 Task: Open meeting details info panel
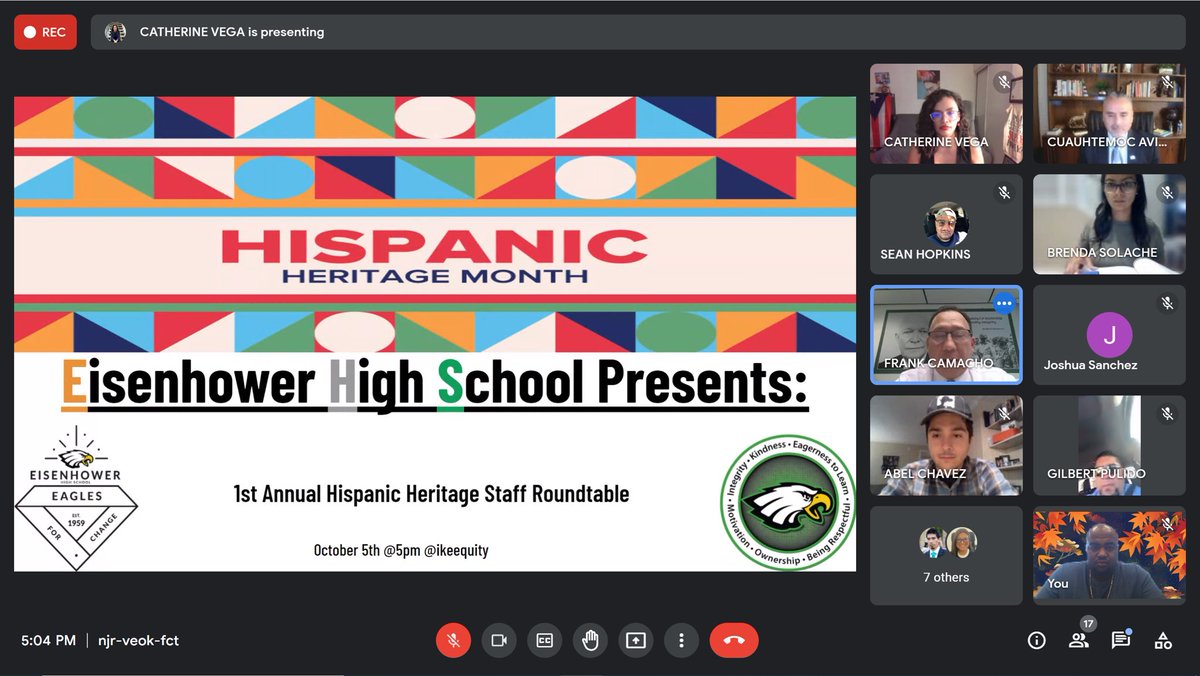1036,640
